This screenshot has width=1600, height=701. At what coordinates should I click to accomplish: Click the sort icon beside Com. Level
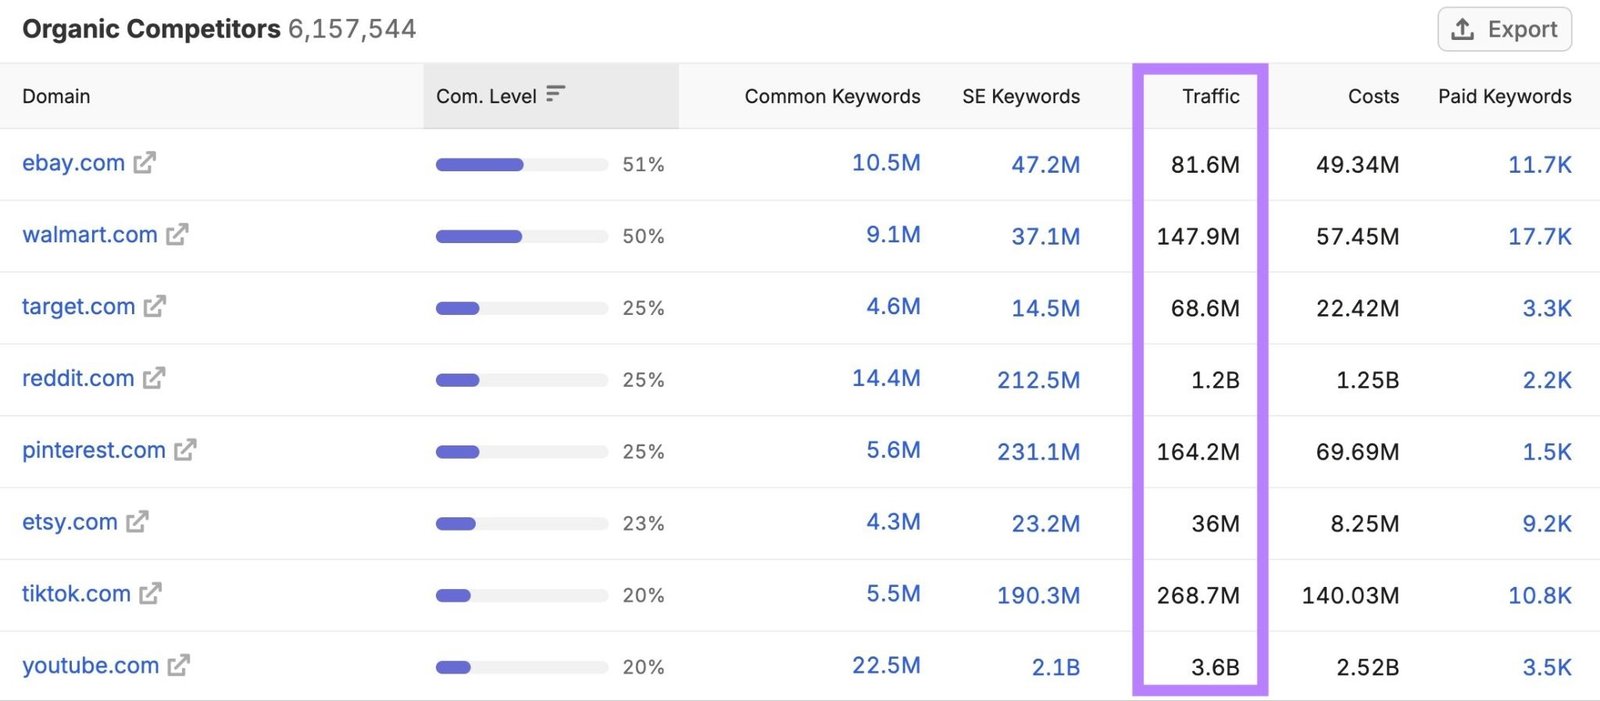(556, 94)
